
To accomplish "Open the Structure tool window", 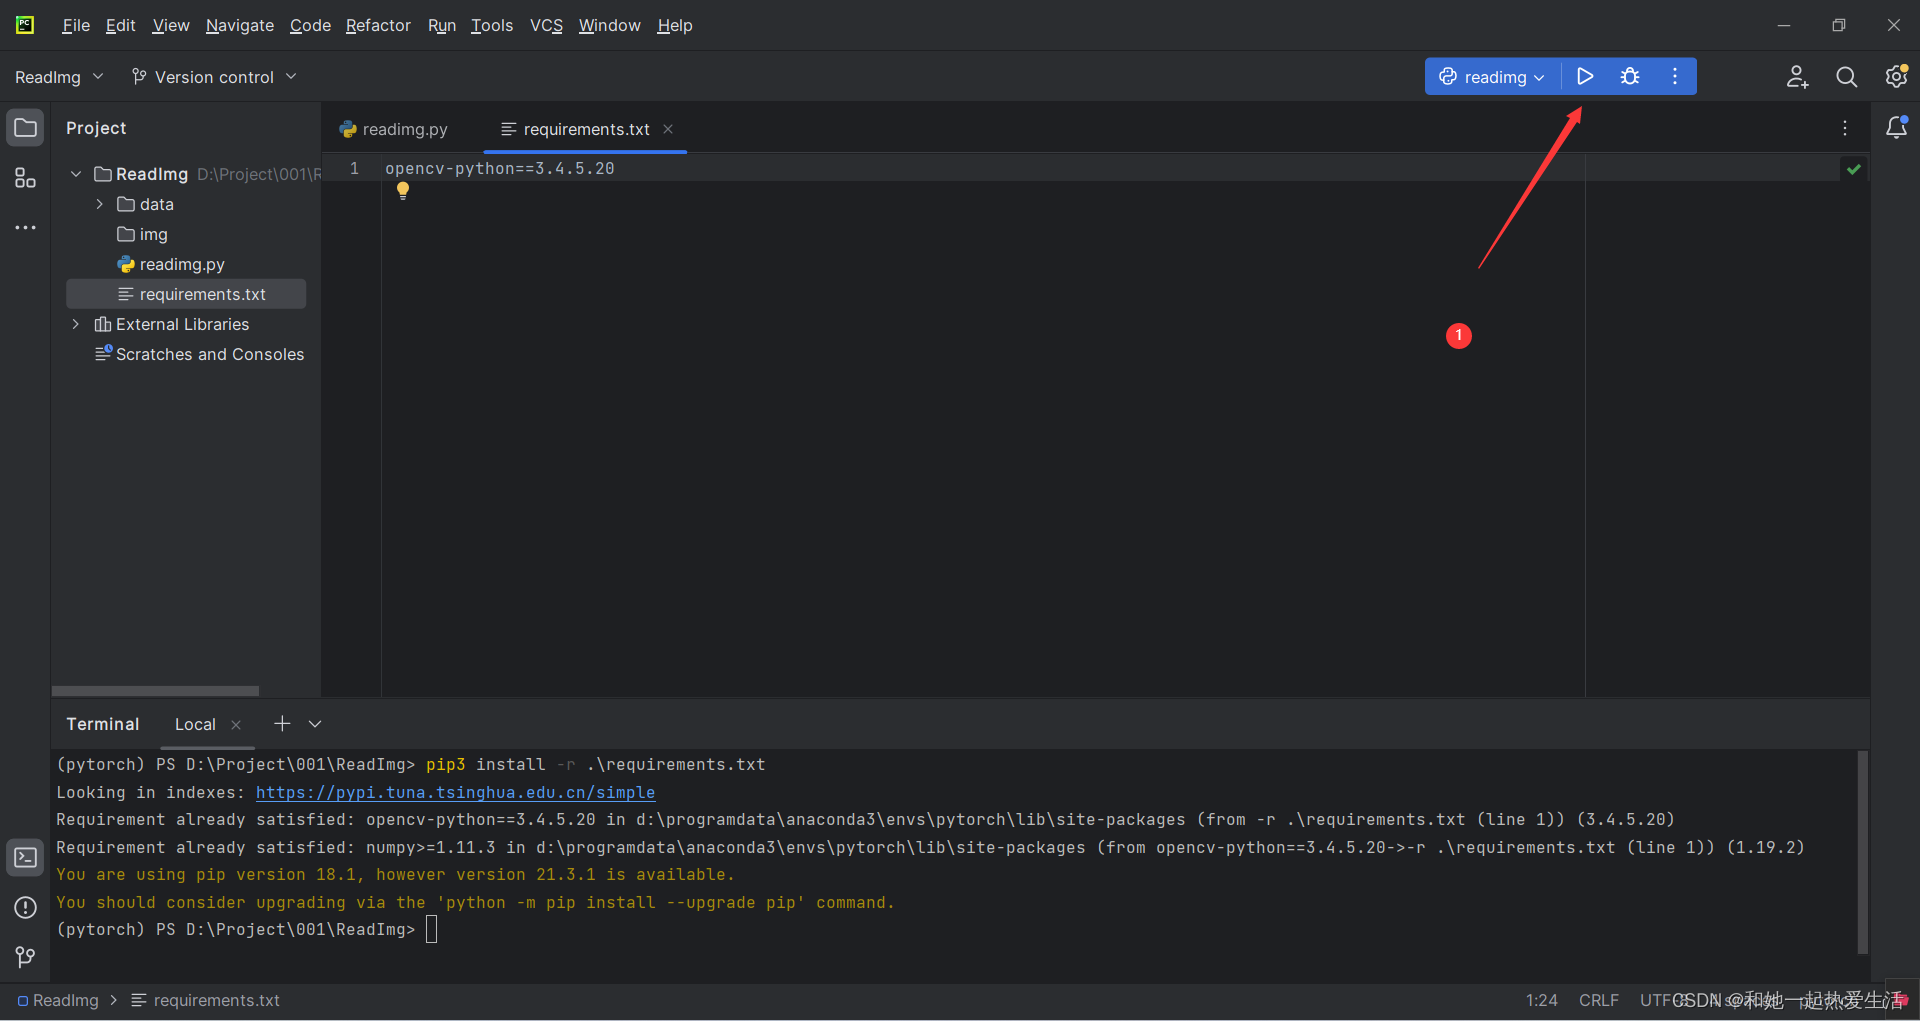I will point(26,178).
